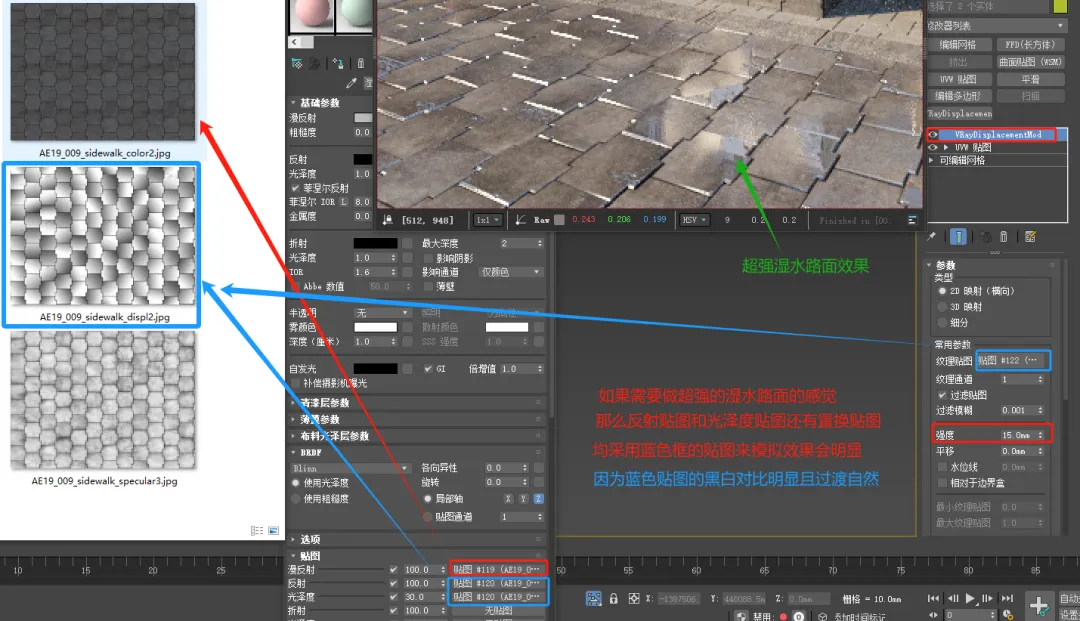Open the HSV color mode dropdown
The width and height of the screenshot is (1080, 621).
(x=694, y=220)
